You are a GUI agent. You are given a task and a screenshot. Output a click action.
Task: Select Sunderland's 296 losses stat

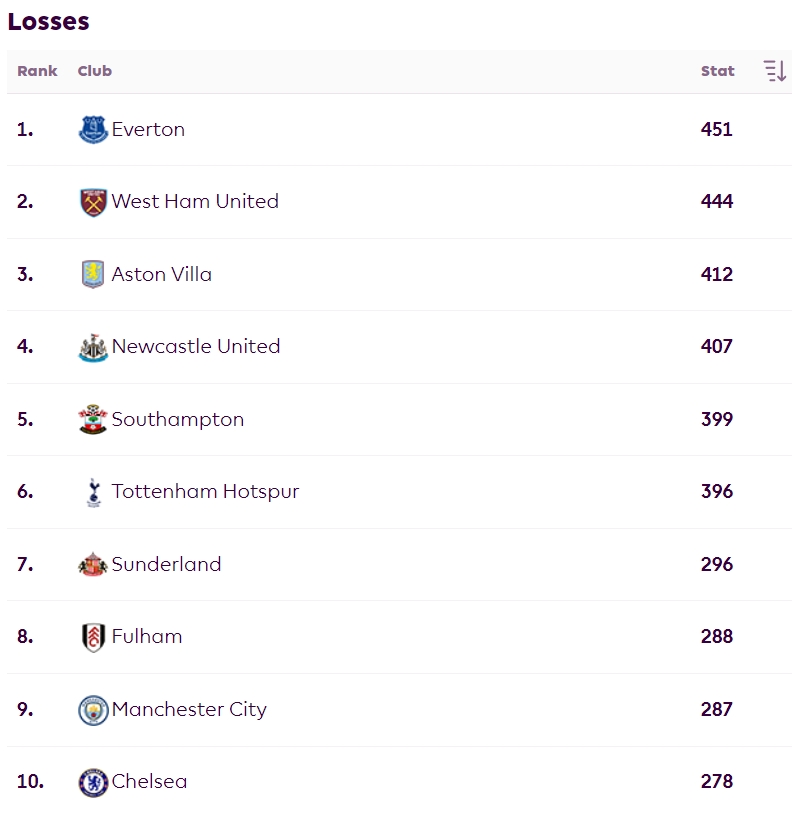click(717, 564)
